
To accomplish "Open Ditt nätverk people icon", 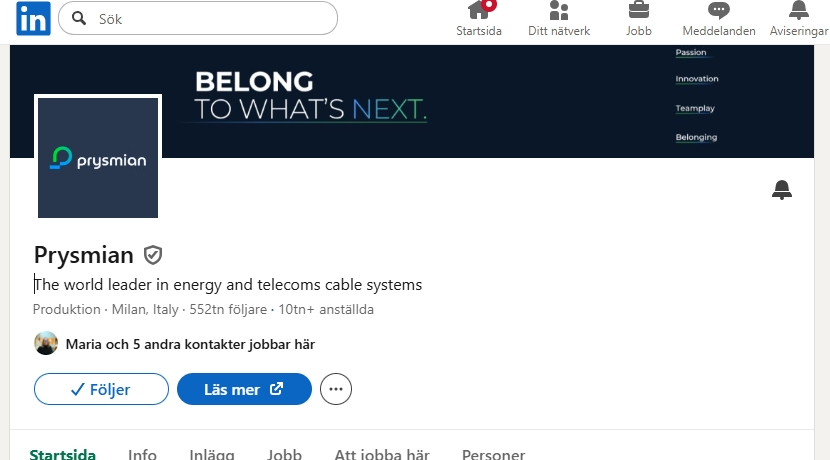I will tap(559, 10).
